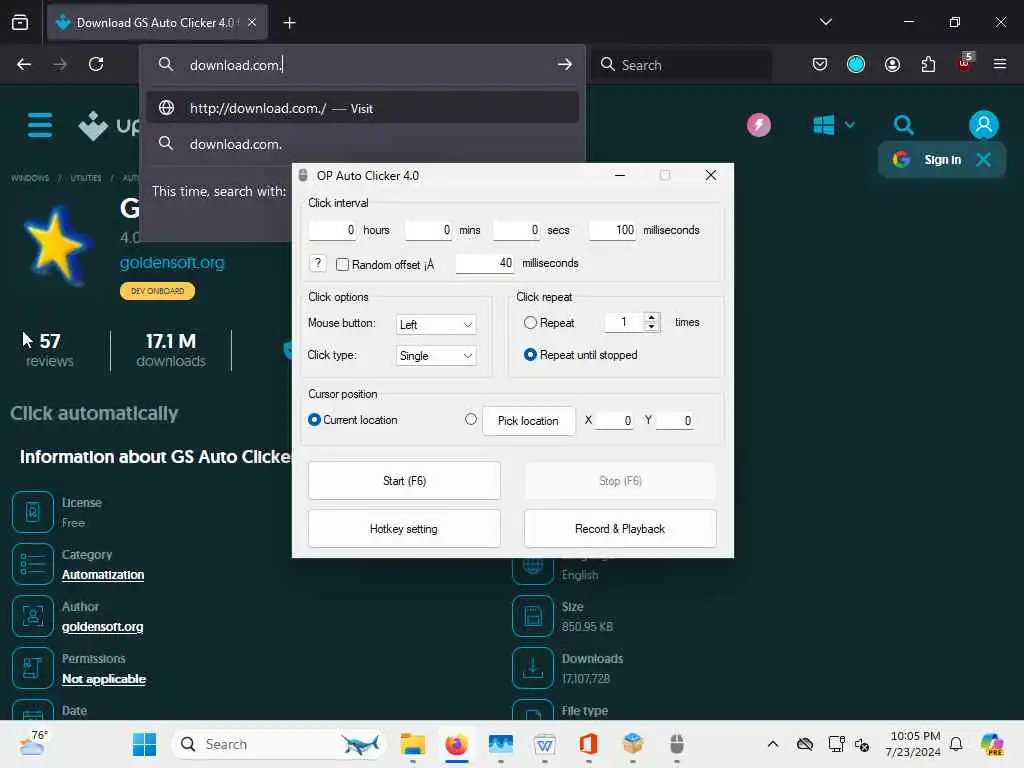The image size is (1024, 768).
Task: Click the milliseconds interval field showing 100
Action: [x=613, y=230]
